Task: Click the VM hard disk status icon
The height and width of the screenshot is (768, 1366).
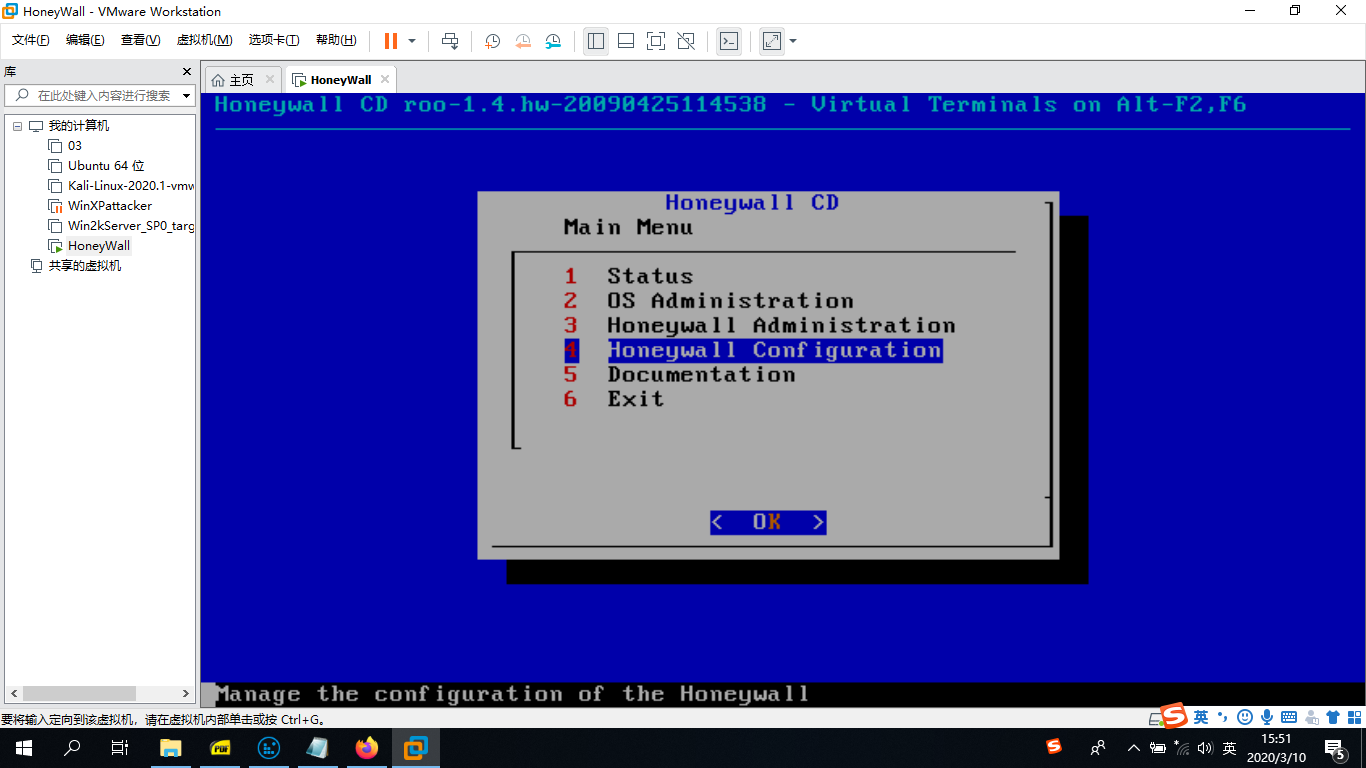Action: click(x=1157, y=718)
